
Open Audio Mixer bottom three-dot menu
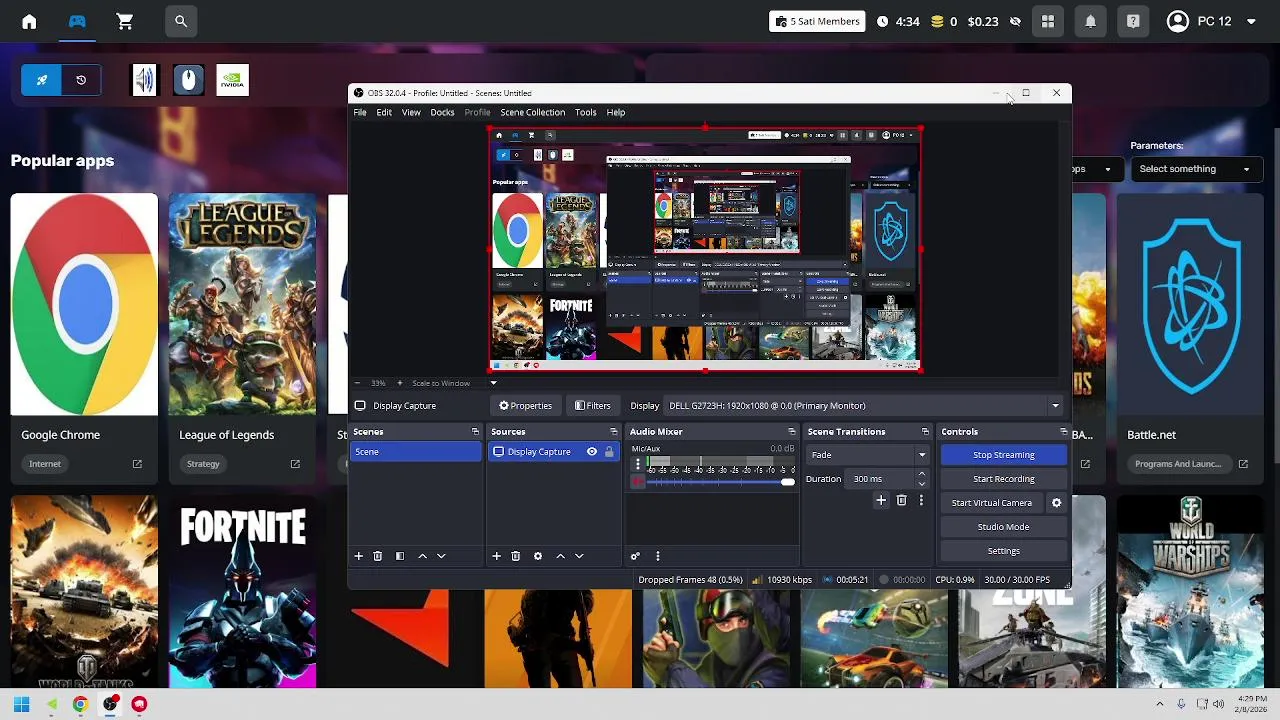click(x=657, y=556)
